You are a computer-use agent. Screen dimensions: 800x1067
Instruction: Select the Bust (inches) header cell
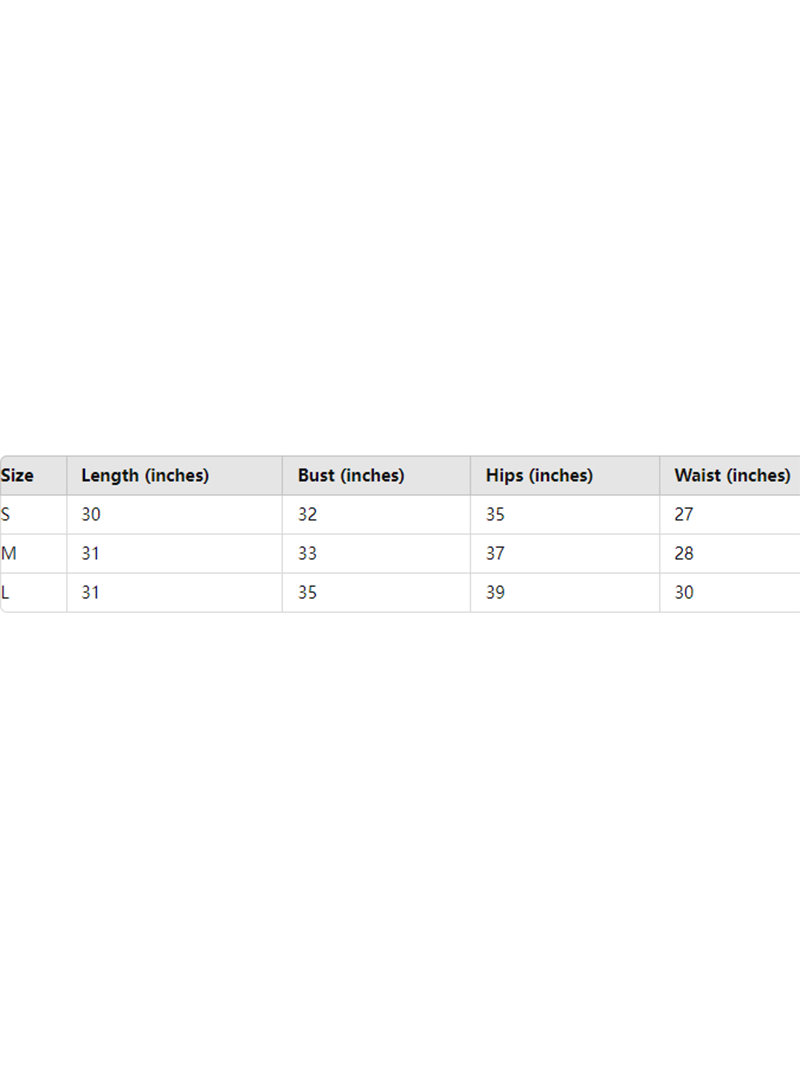351,476
